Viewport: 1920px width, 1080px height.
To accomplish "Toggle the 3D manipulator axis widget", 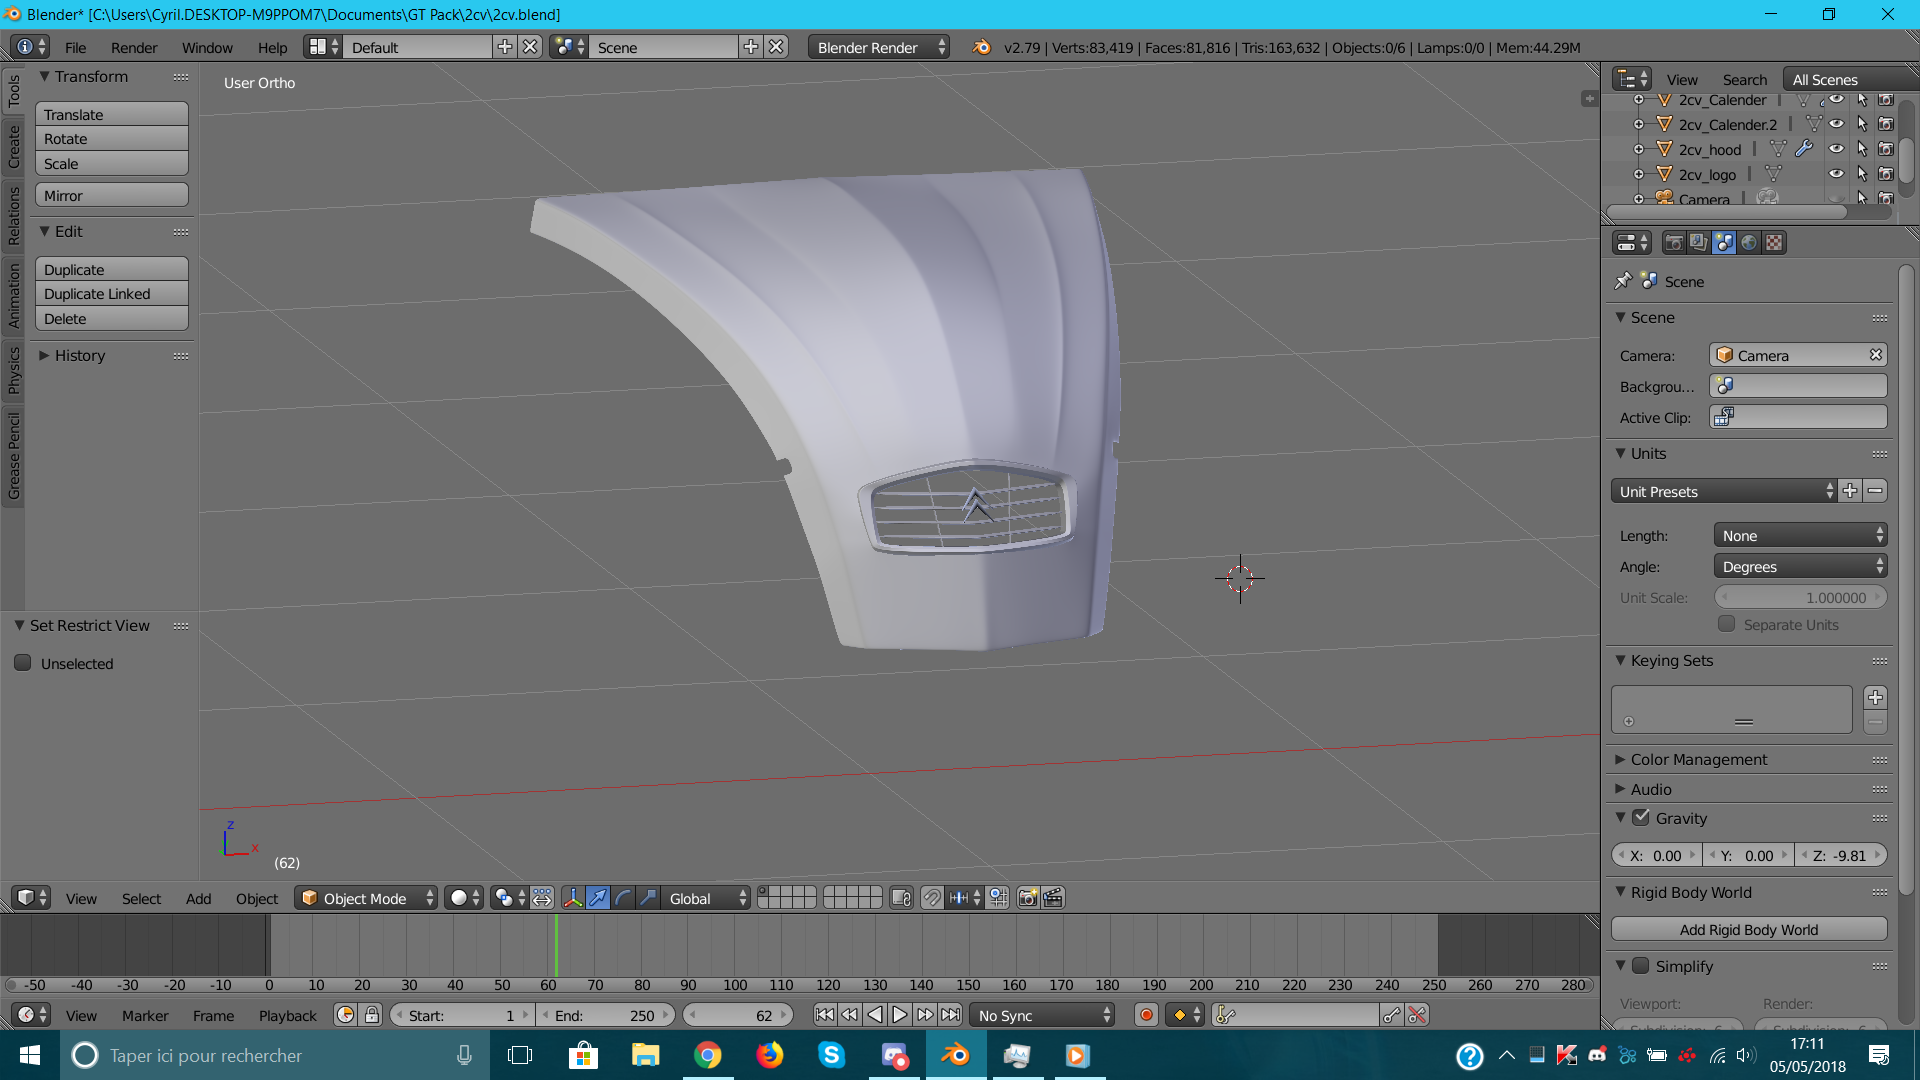I will tap(573, 898).
